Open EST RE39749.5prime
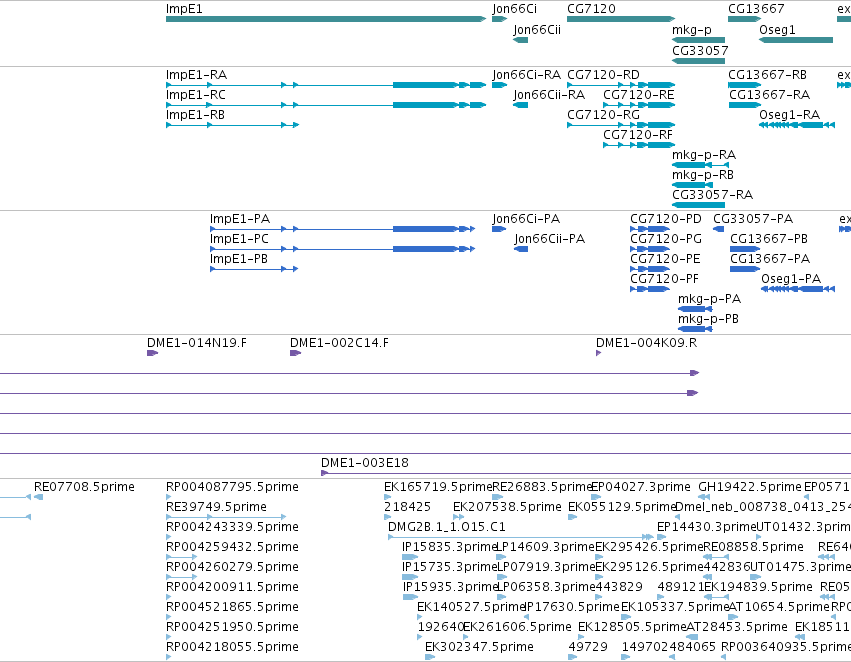The image size is (851, 662). pos(216,507)
